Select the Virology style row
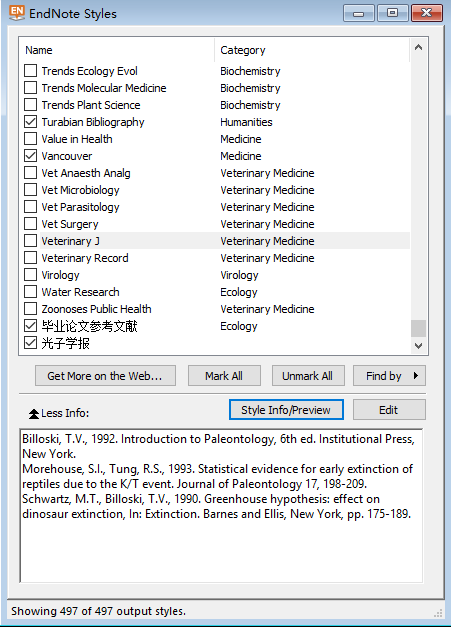451x627 pixels. tap(215, 275)
